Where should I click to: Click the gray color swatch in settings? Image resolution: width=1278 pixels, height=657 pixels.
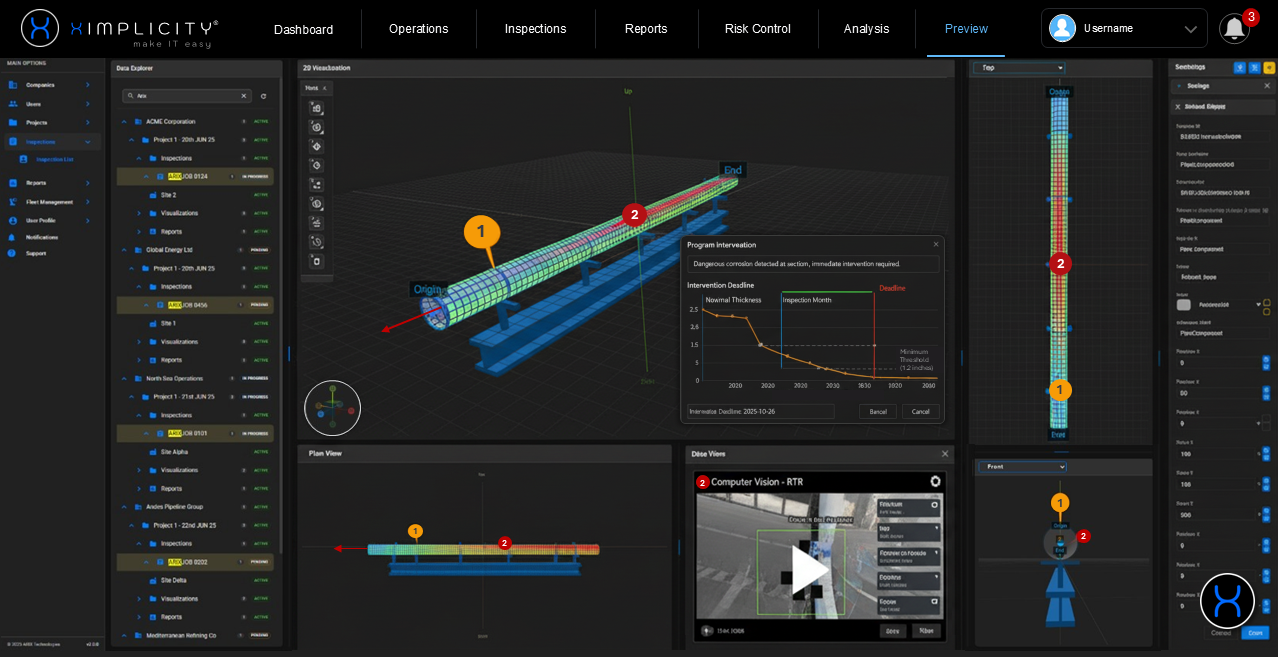coord(1184,304)
